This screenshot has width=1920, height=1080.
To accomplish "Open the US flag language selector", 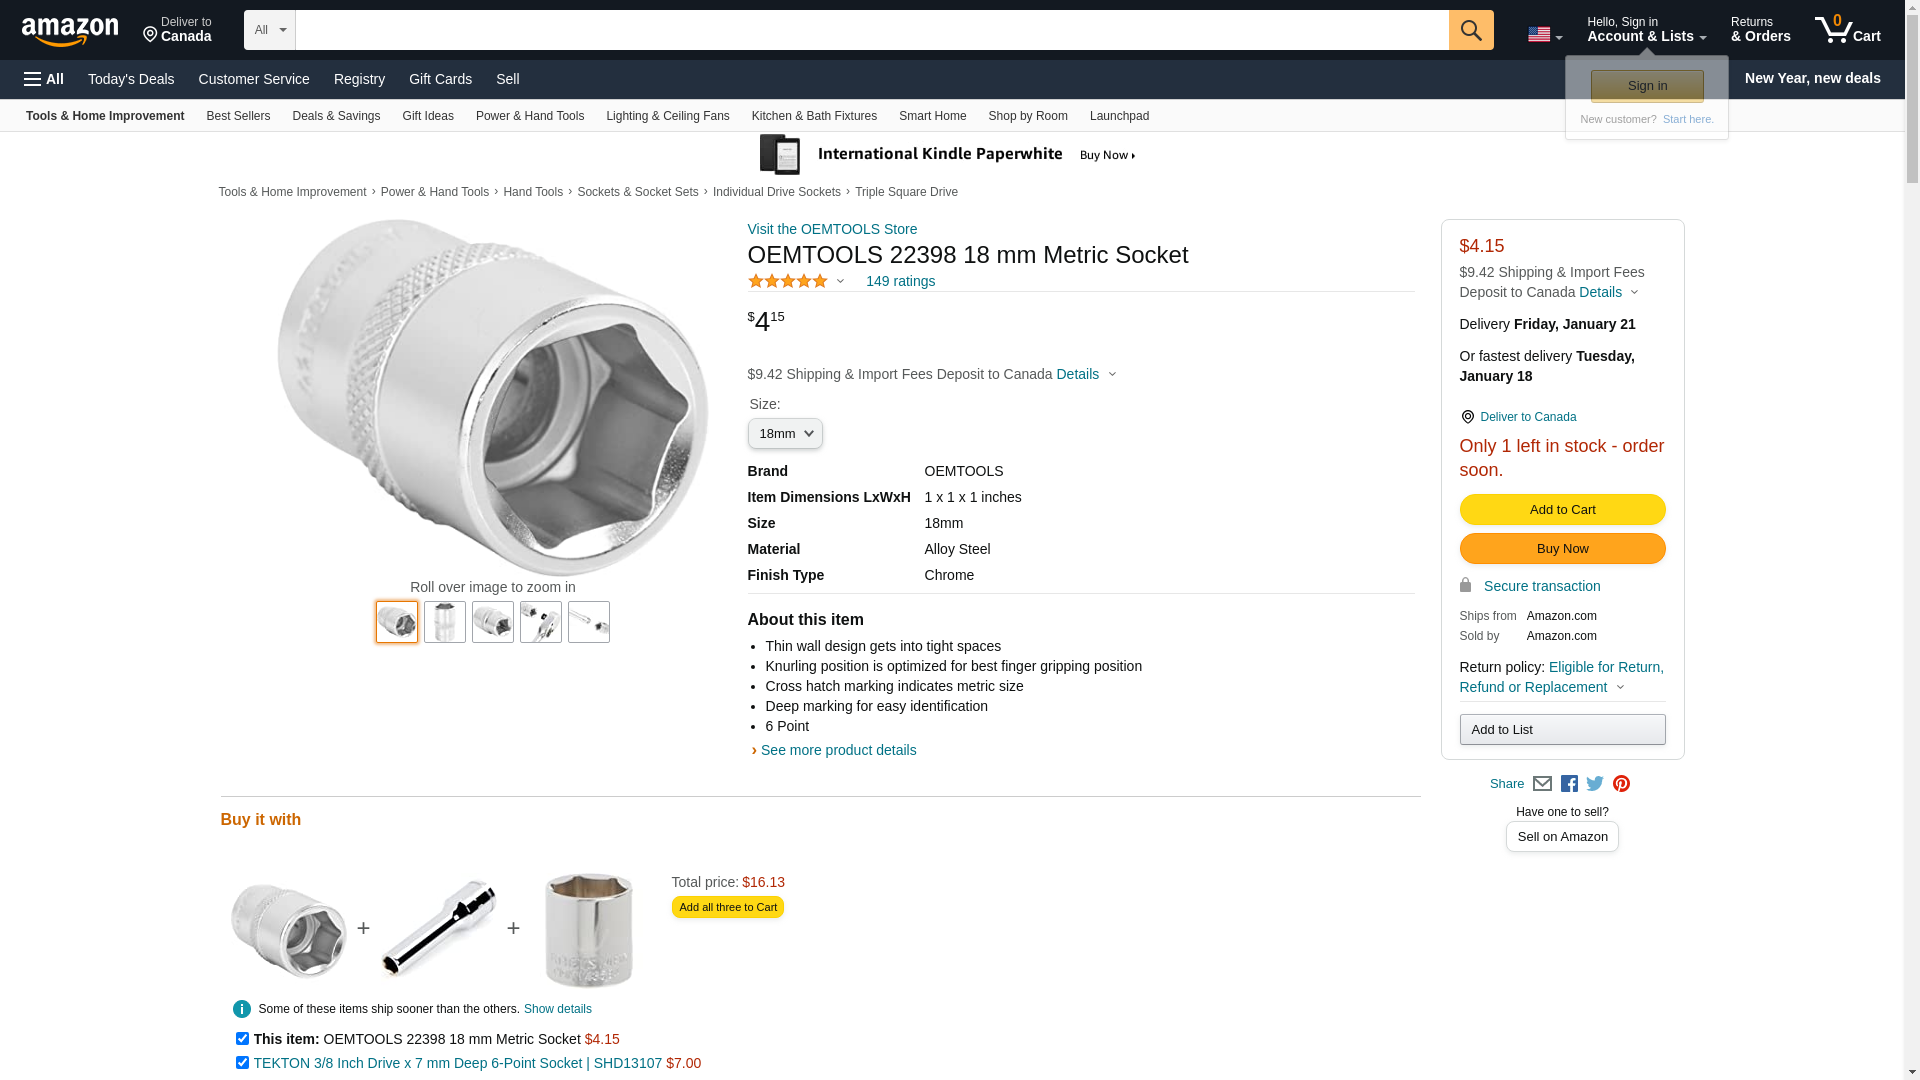I will click(x=1544, y=35).
